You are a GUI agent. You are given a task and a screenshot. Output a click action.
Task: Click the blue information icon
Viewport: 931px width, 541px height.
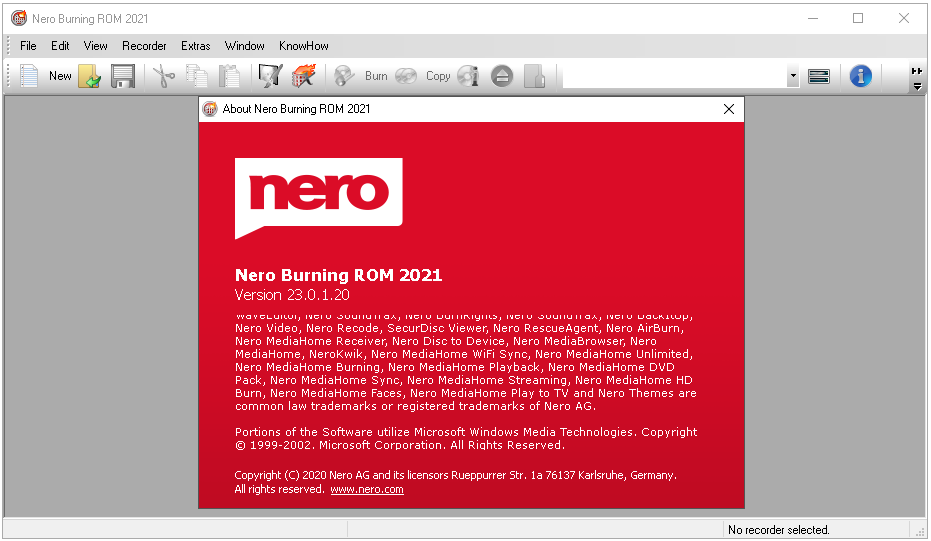pos(860,76)
